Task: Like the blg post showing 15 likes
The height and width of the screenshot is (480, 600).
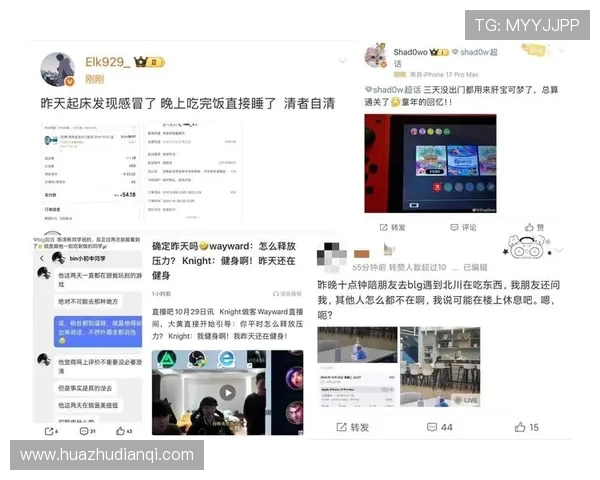Action: tap(527, 427)
